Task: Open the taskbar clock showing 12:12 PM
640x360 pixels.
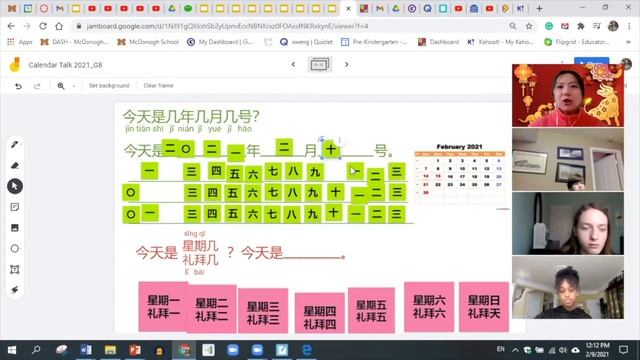Action: click(x=597, y=350)
